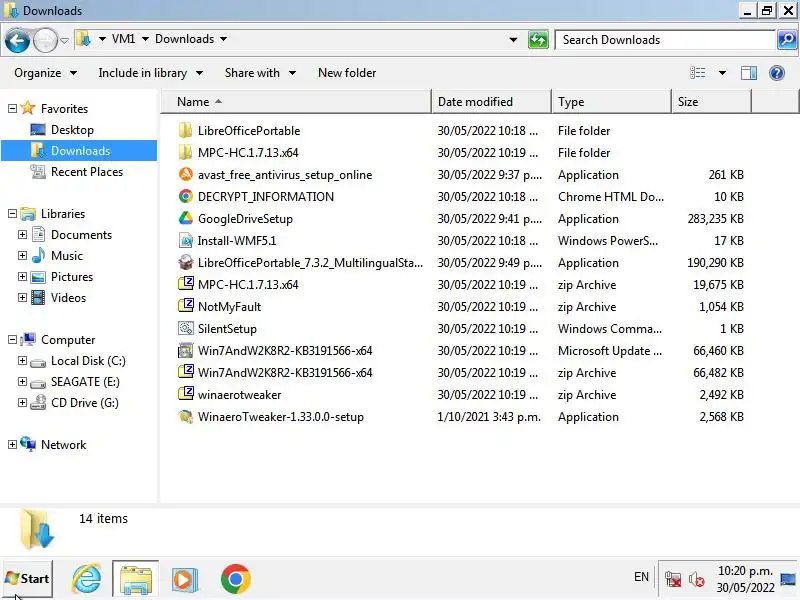800x600 pixels.
Task: Sort by the Date modified column
Action: click(491, 102)
